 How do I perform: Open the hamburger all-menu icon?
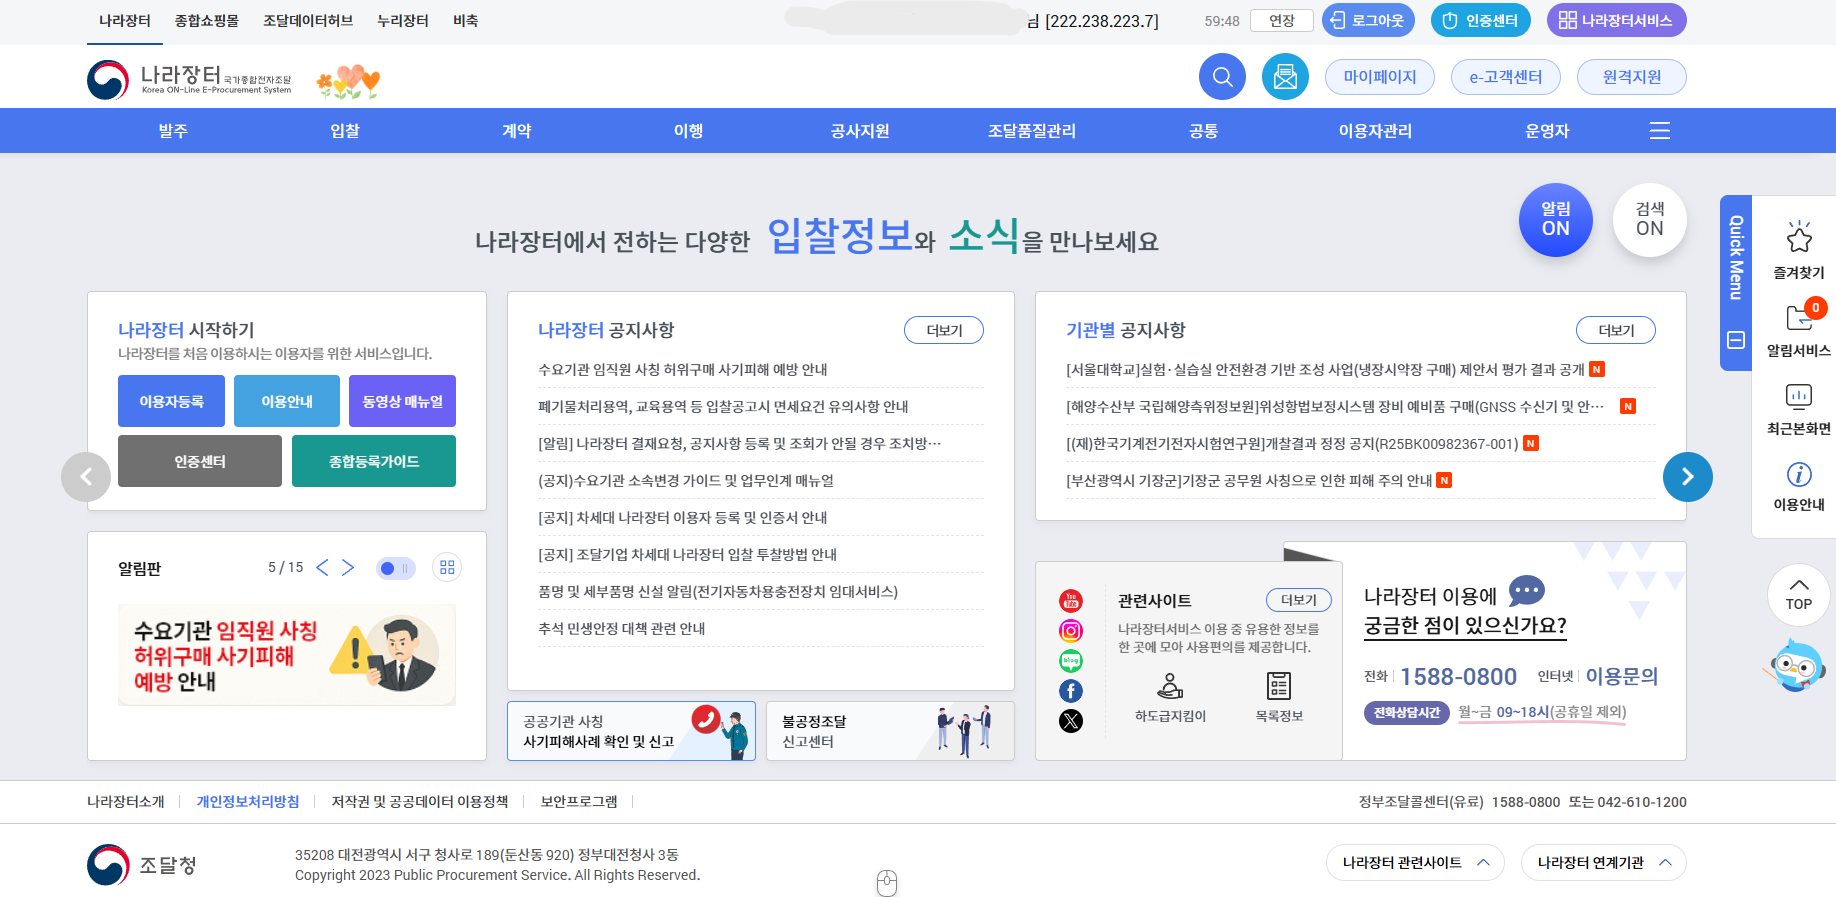point(1660,131)
